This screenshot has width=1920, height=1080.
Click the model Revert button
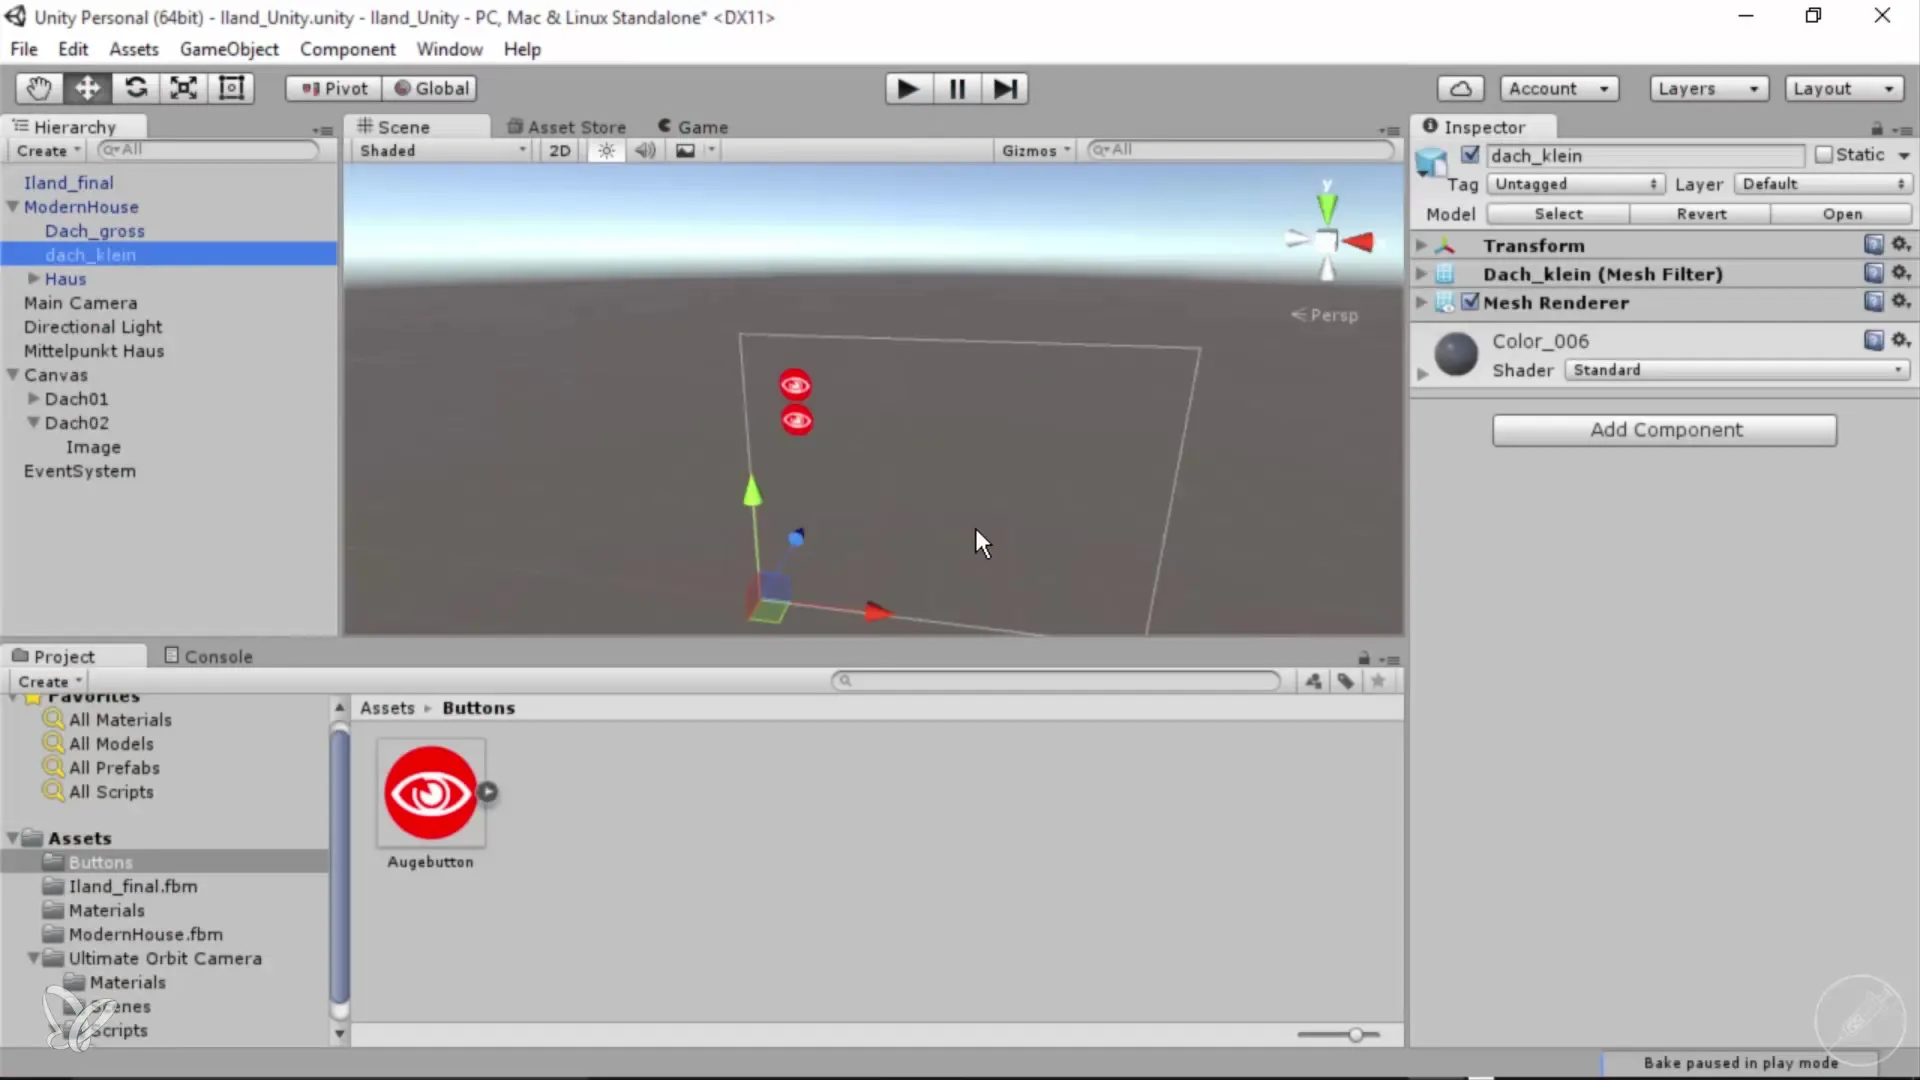coord(1701,214)
